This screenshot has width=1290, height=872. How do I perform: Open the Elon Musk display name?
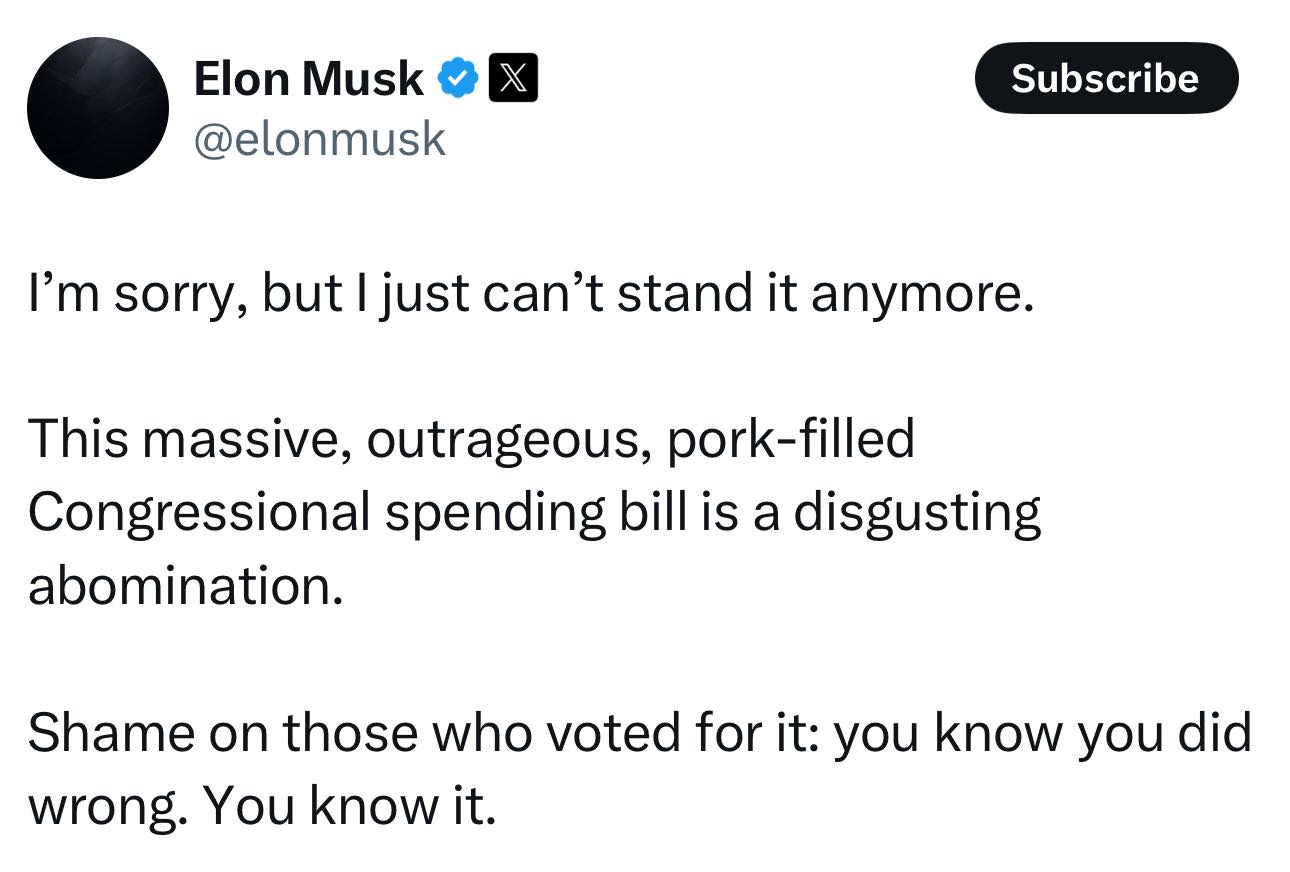coord(308,79)
